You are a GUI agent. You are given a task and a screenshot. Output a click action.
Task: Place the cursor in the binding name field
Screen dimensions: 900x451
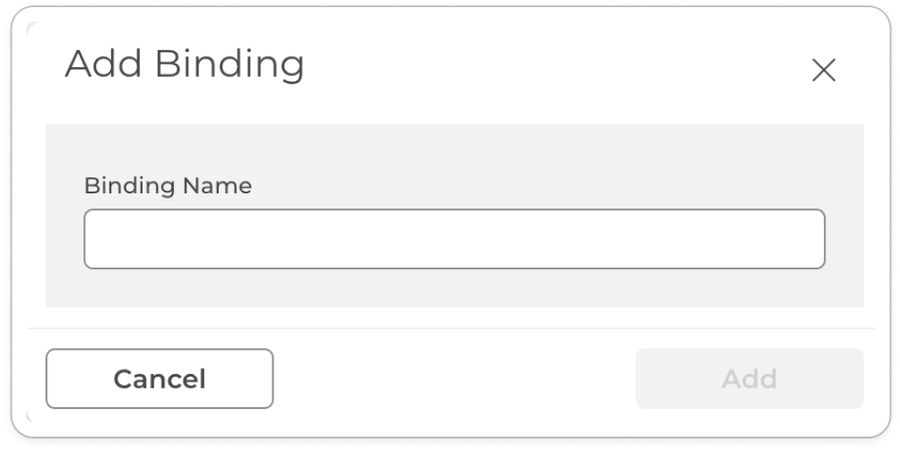[454, 239]
